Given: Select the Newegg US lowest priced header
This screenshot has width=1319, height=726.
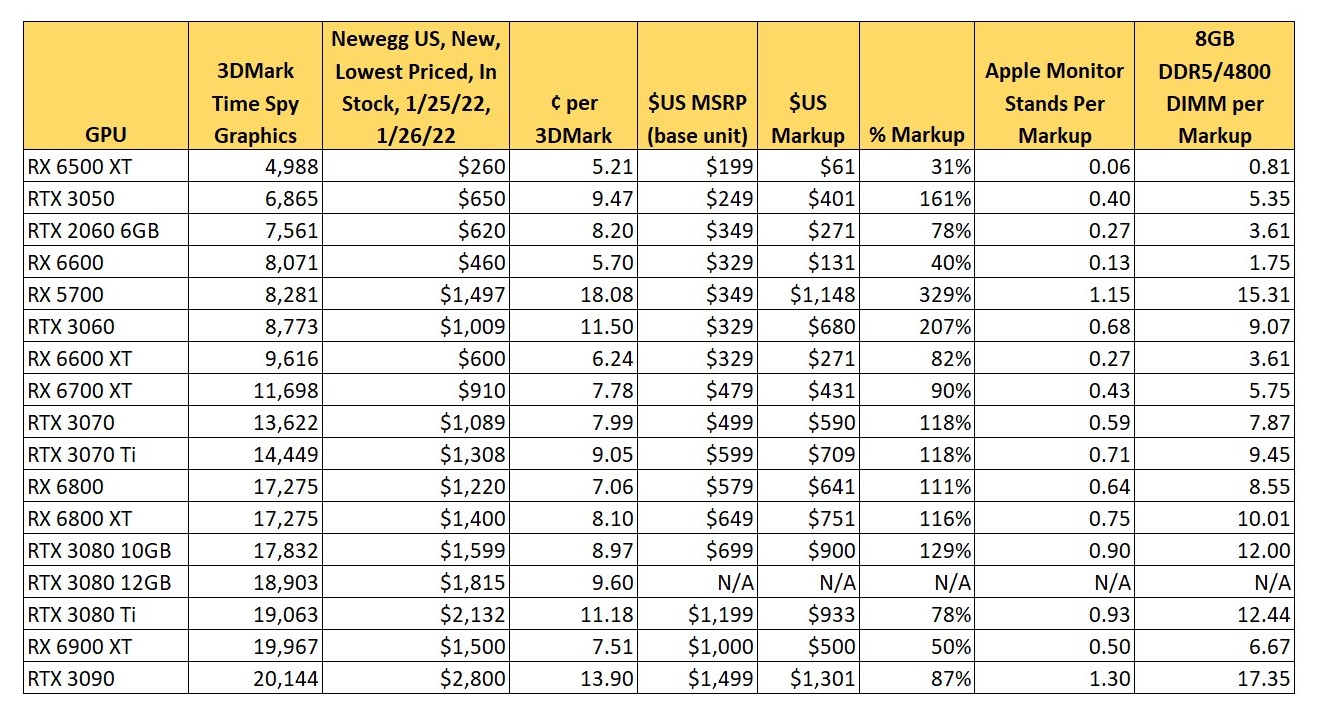Looking at the screenshot, I should coord(416,87).
